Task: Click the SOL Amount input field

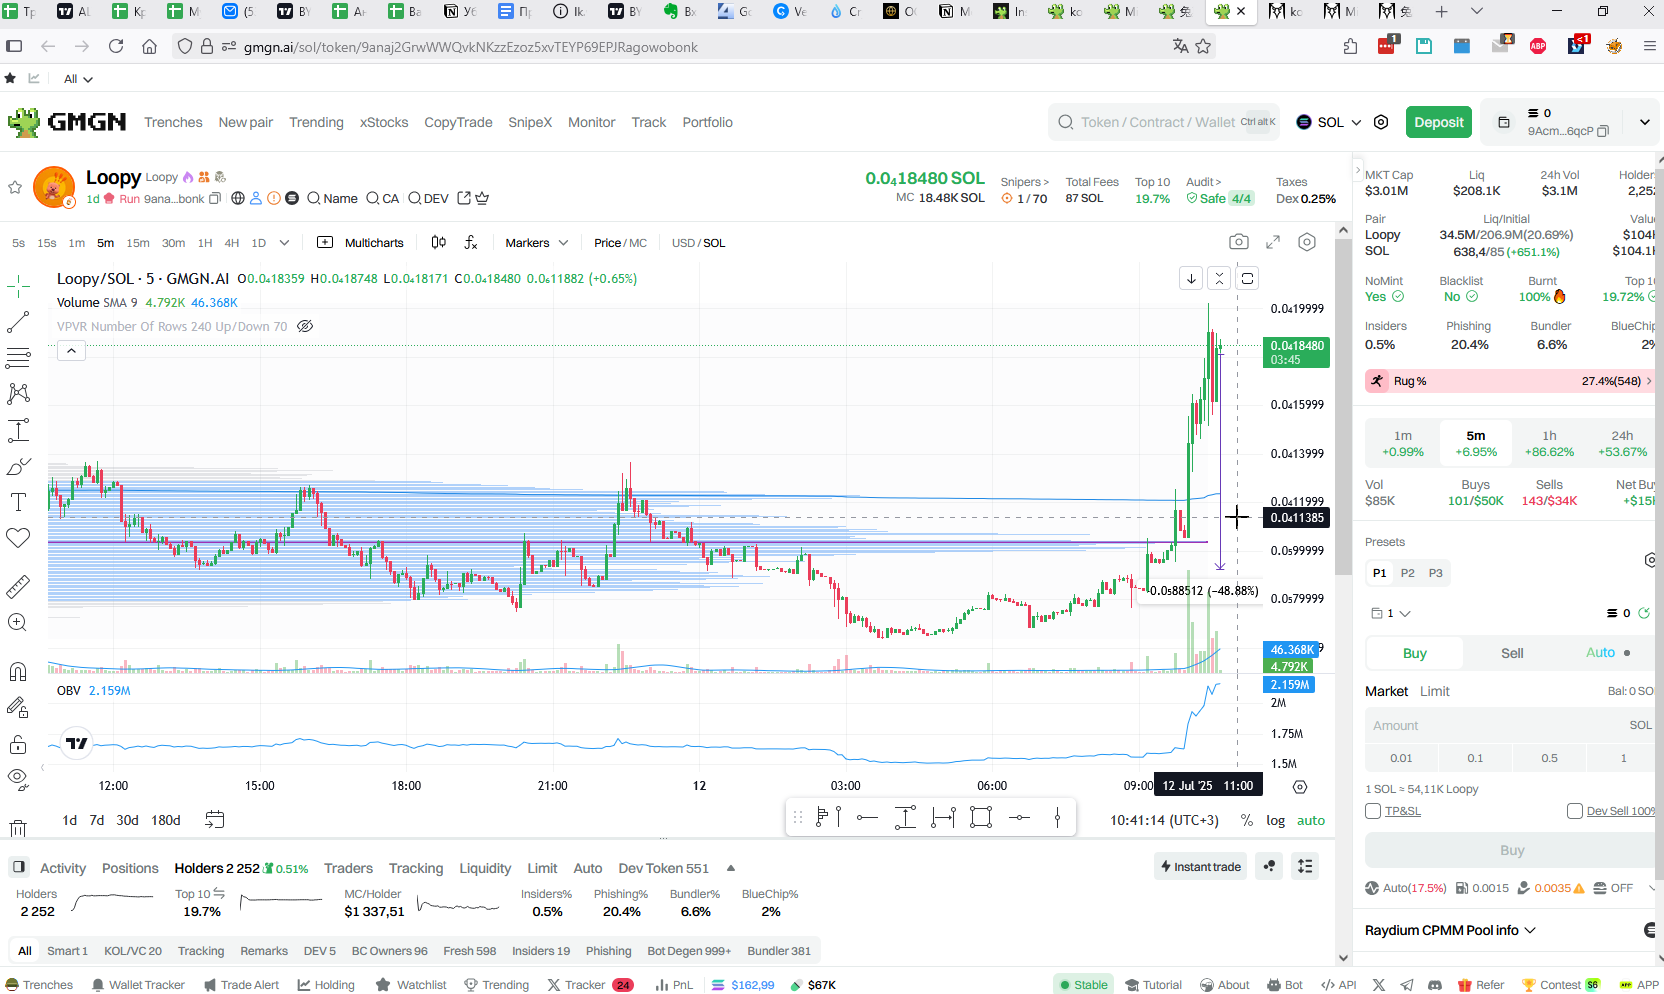Action: tap(1510, 725)
